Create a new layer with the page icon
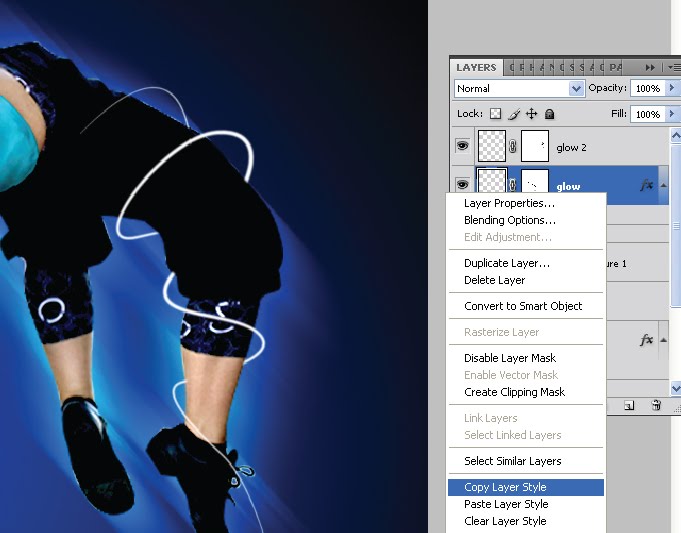Screen dimensions: 681x533 (629, 406)
